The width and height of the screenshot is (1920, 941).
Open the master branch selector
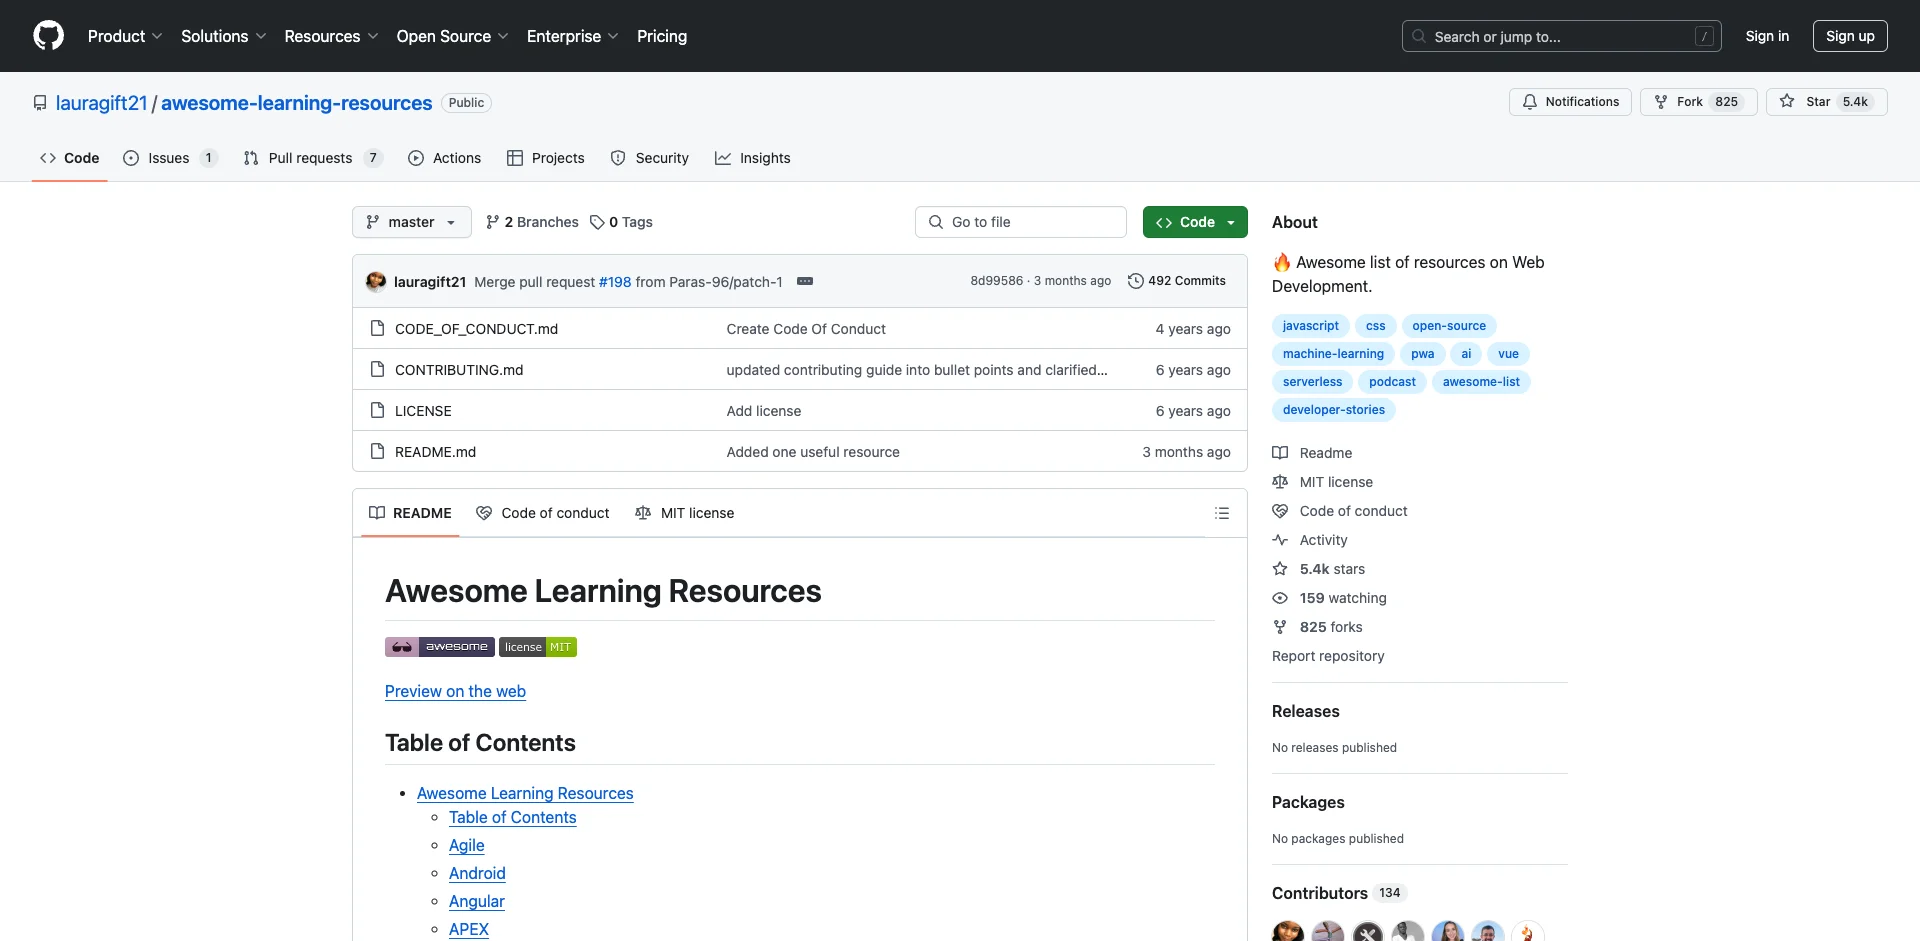point(411,222)
